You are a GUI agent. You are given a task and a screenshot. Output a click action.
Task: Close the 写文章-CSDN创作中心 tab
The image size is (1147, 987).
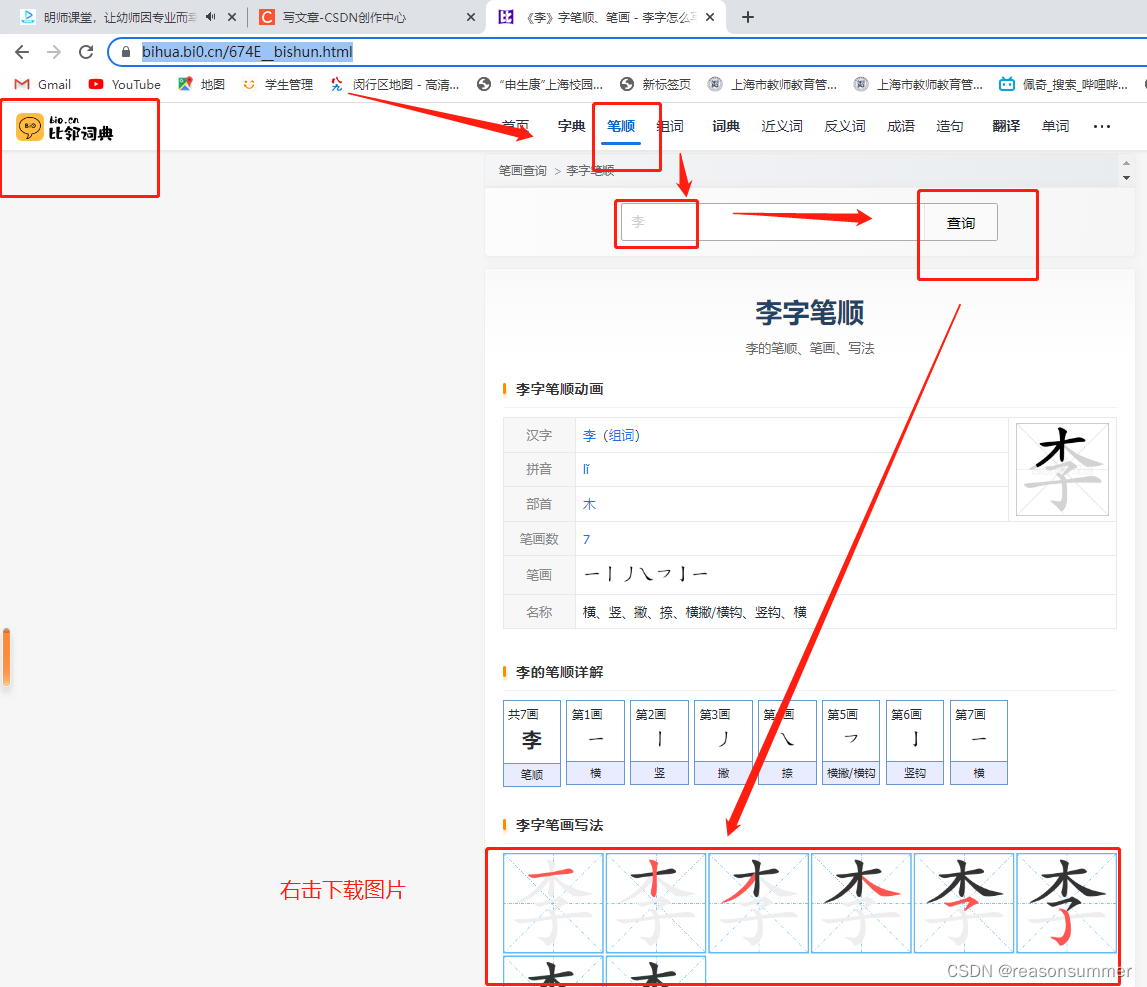[471, 17]
